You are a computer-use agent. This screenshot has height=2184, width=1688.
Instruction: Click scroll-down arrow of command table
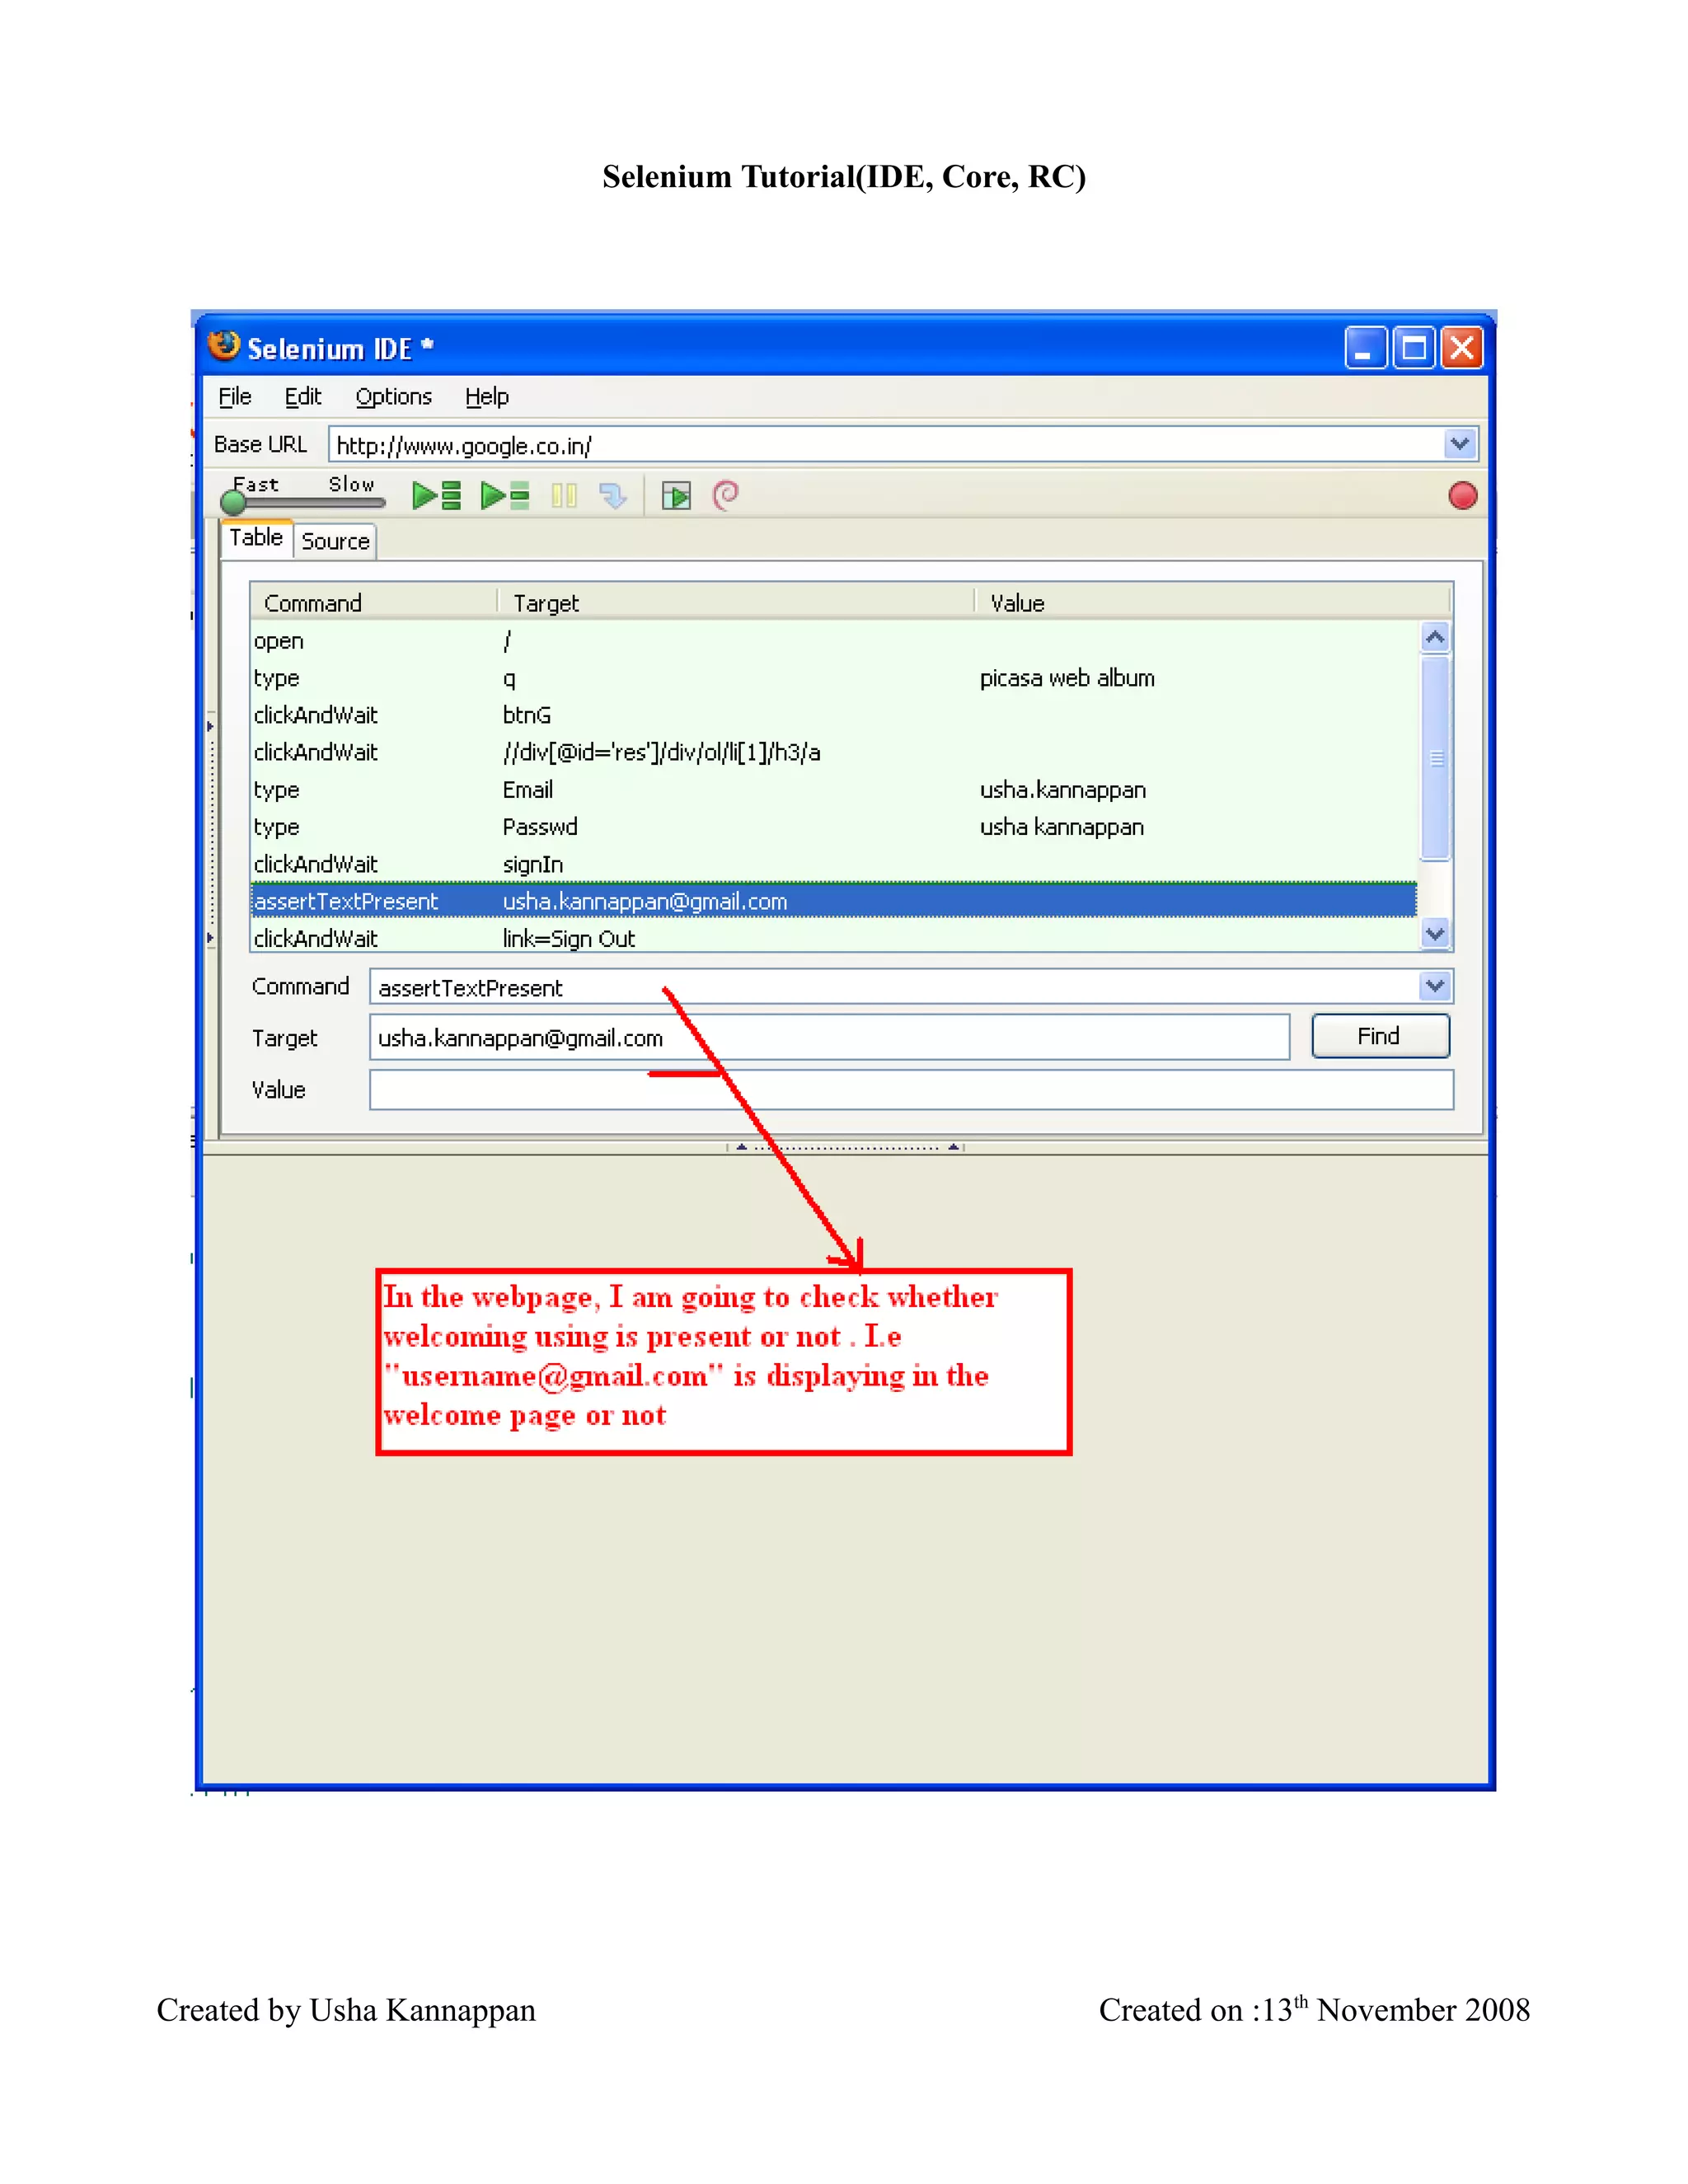(1435, 934)
